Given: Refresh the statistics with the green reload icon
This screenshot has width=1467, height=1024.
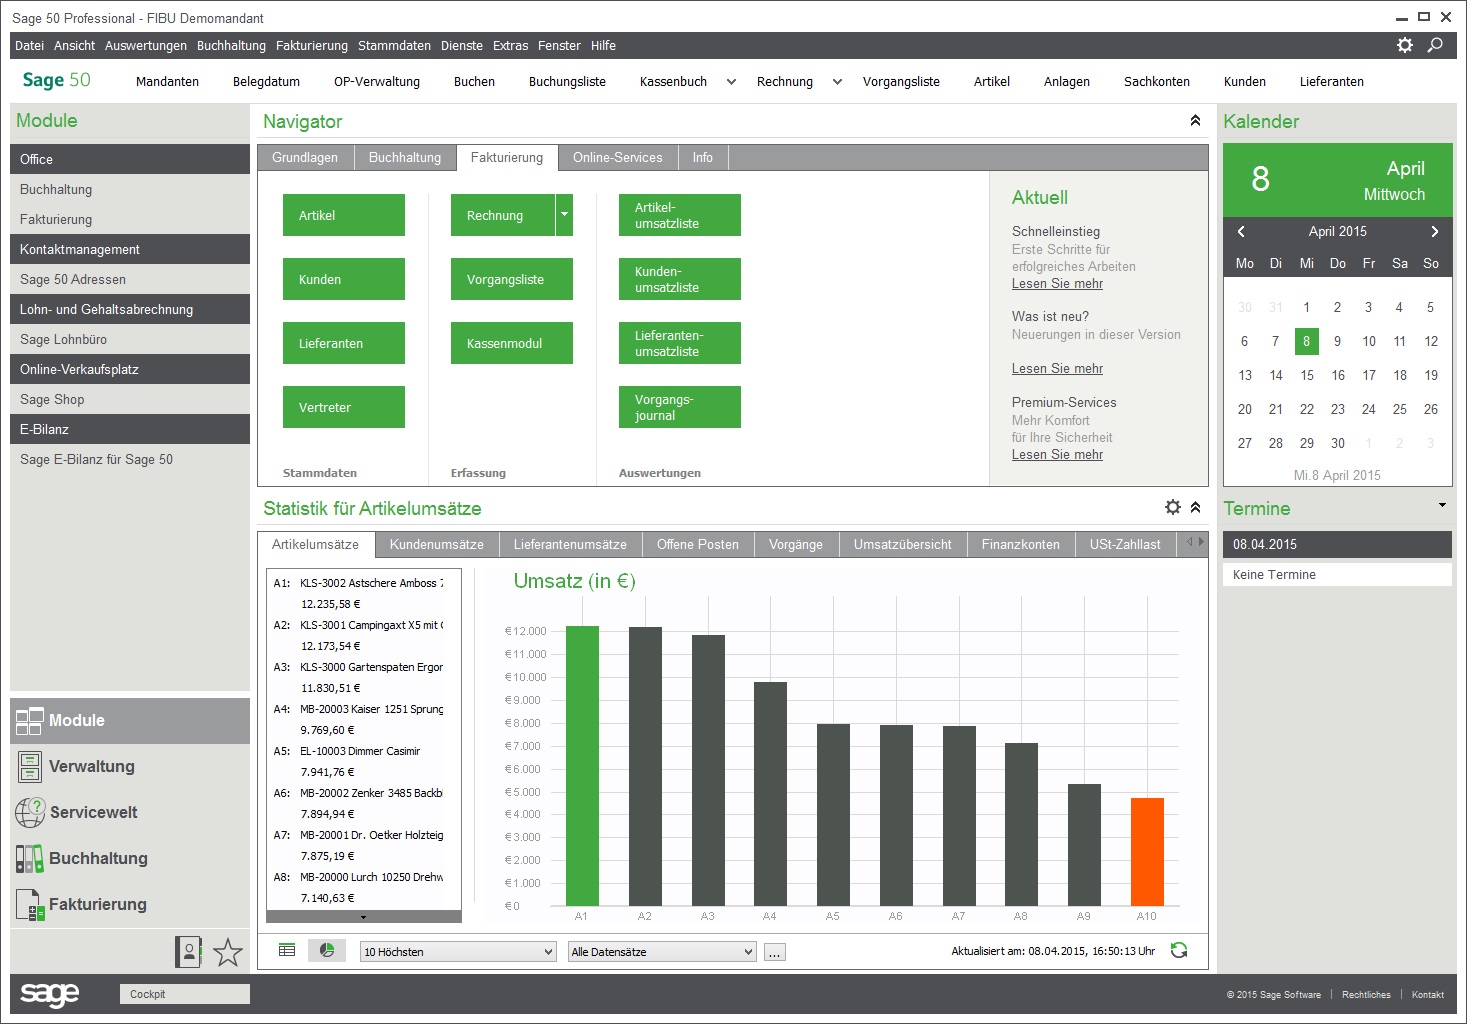Looking at the screenshot, I should point(1179,951).
